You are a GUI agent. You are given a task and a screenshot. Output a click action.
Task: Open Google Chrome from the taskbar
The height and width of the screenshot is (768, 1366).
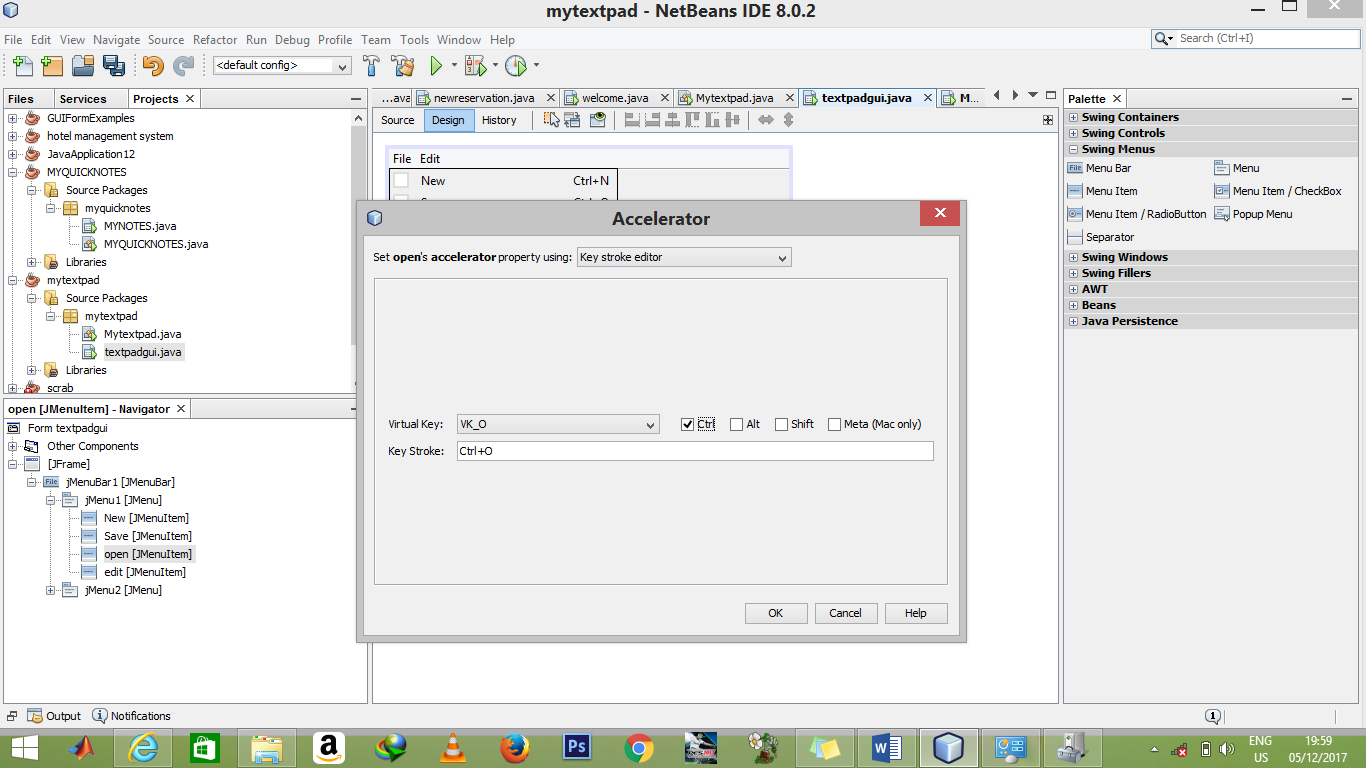click(639, 748)
